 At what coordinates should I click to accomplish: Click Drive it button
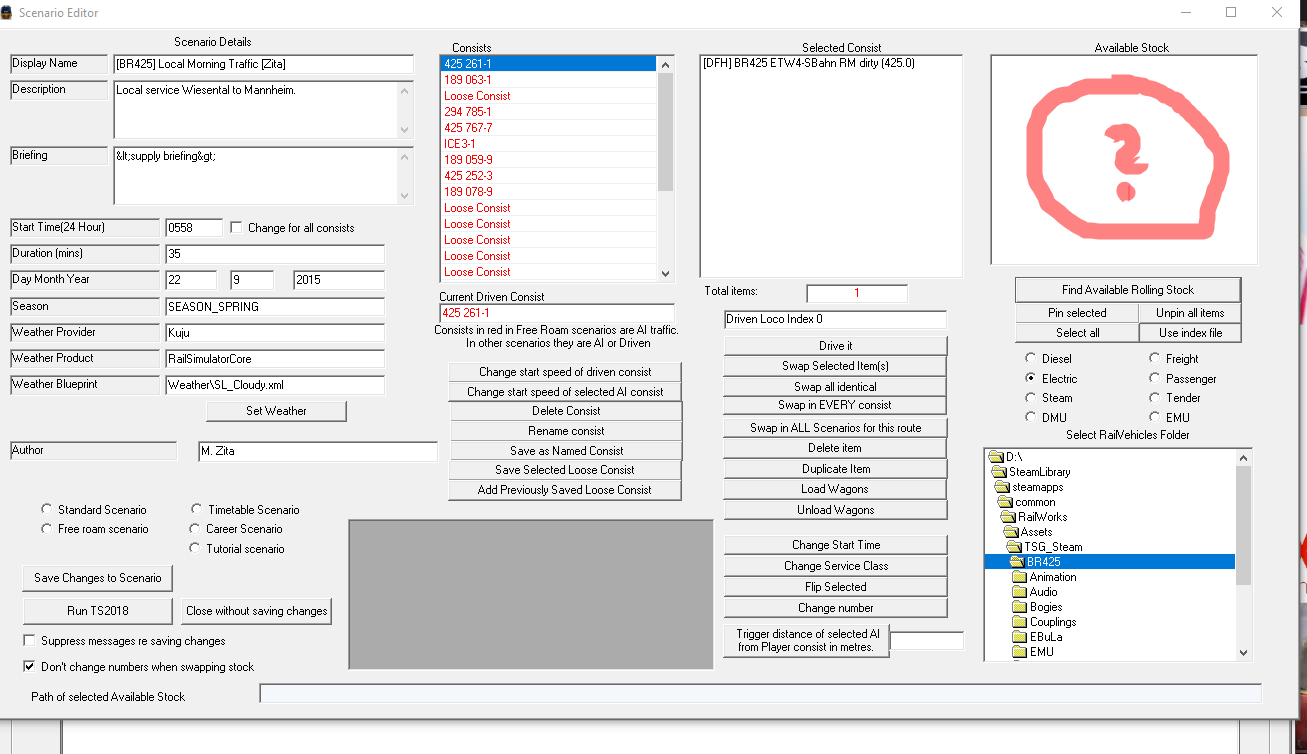point(835,346)
